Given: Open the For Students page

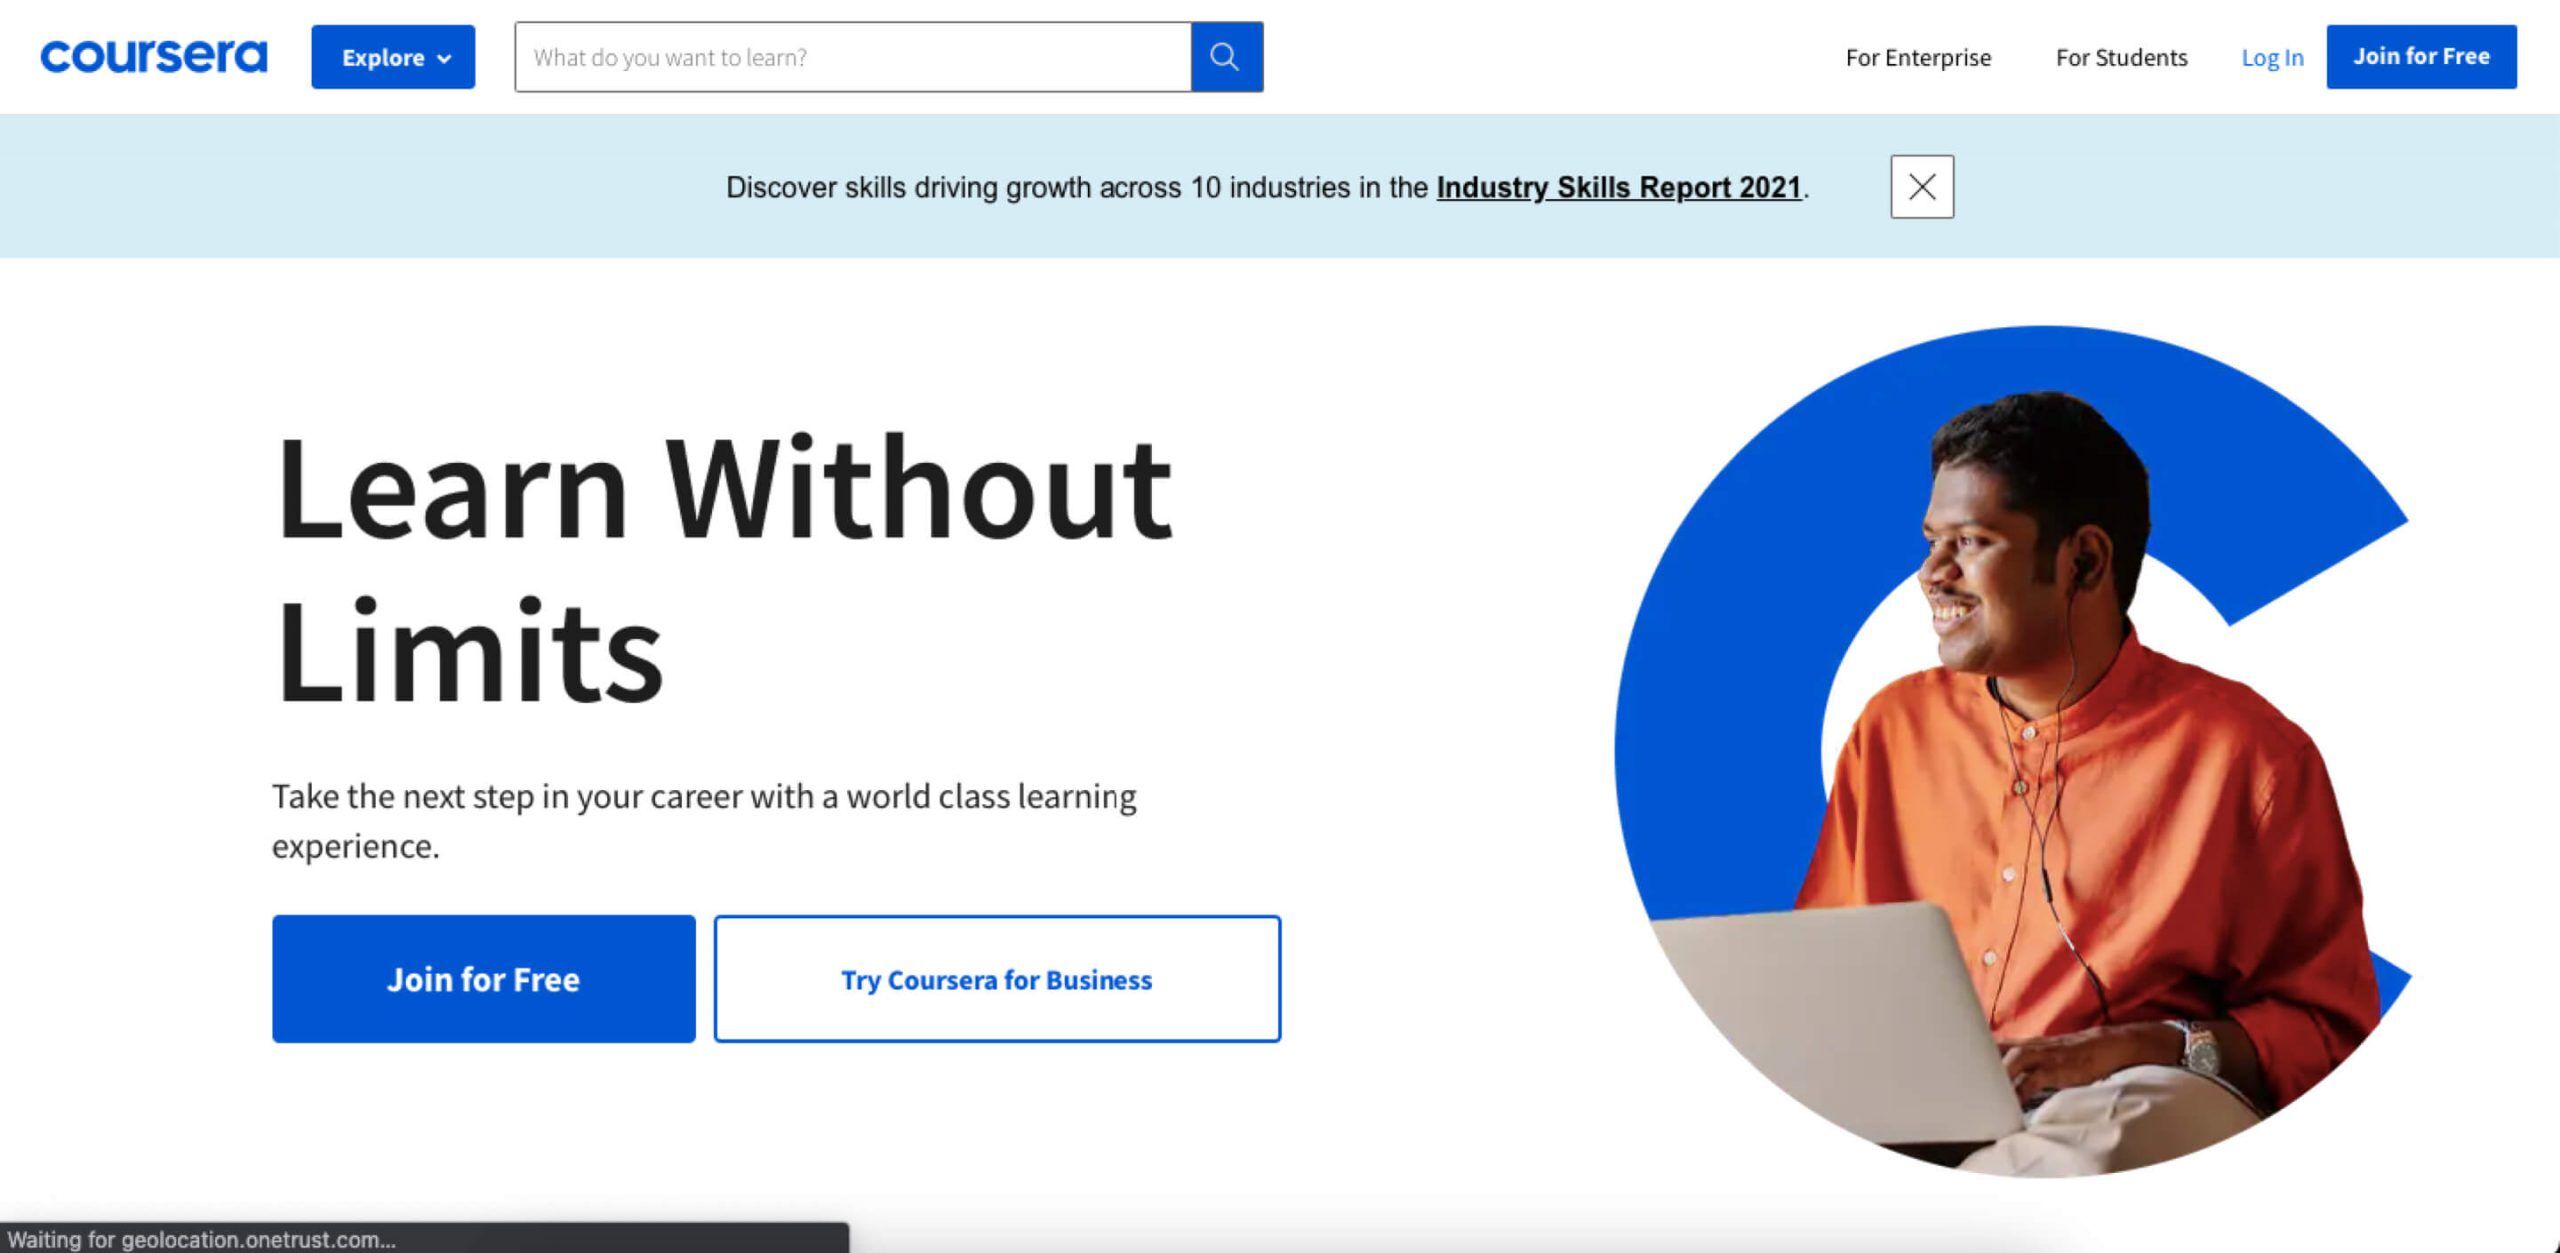Looking at the screenshot, I should tap(2121, 58).
